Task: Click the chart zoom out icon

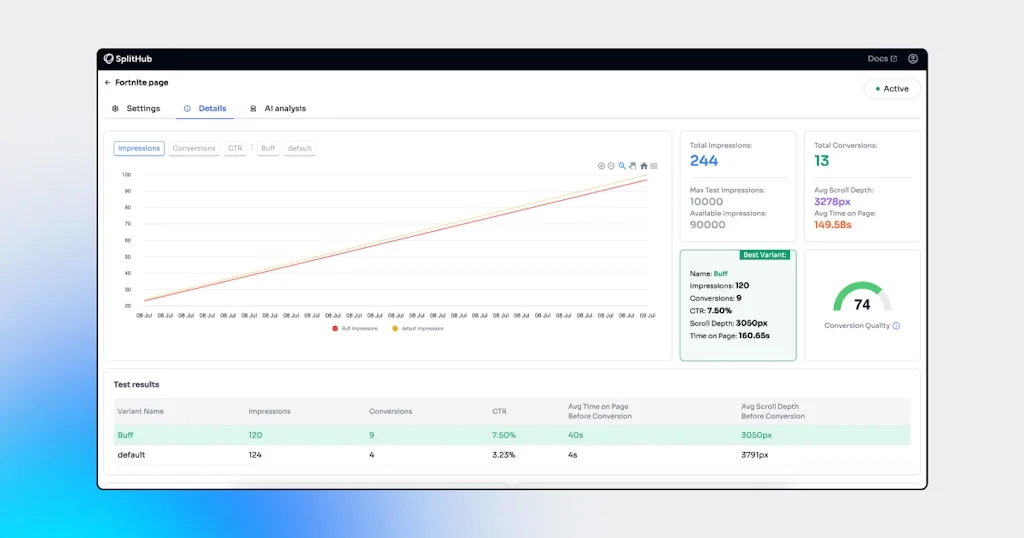Action: click(x=611, y=166)
